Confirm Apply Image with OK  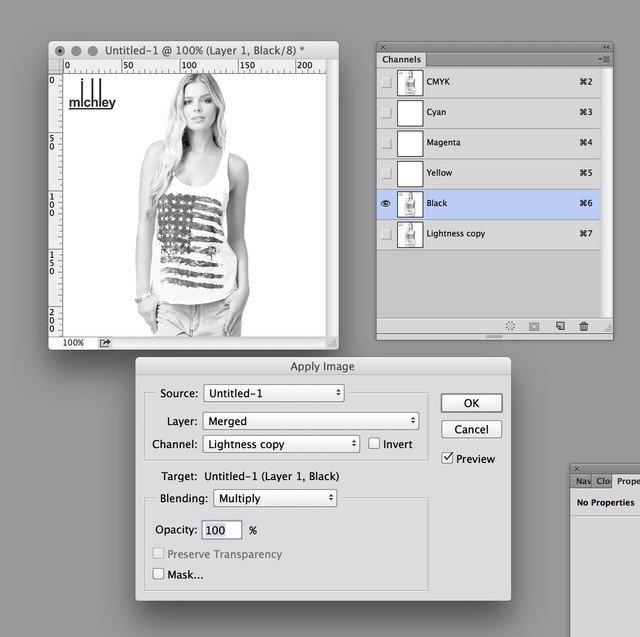(471, 403)
